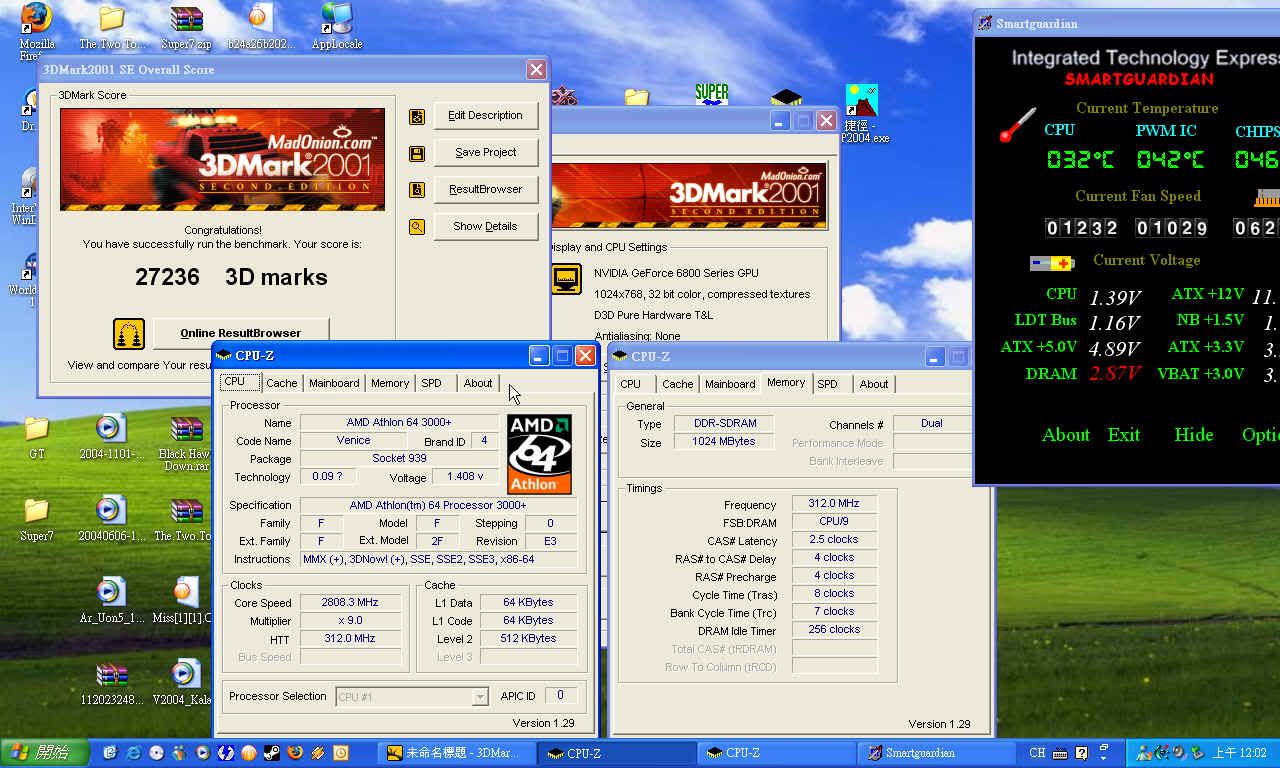This screenshot has height=768, width=1280.
Task: Click the CH language indicator in taskbar
Action: [1038, 753]
